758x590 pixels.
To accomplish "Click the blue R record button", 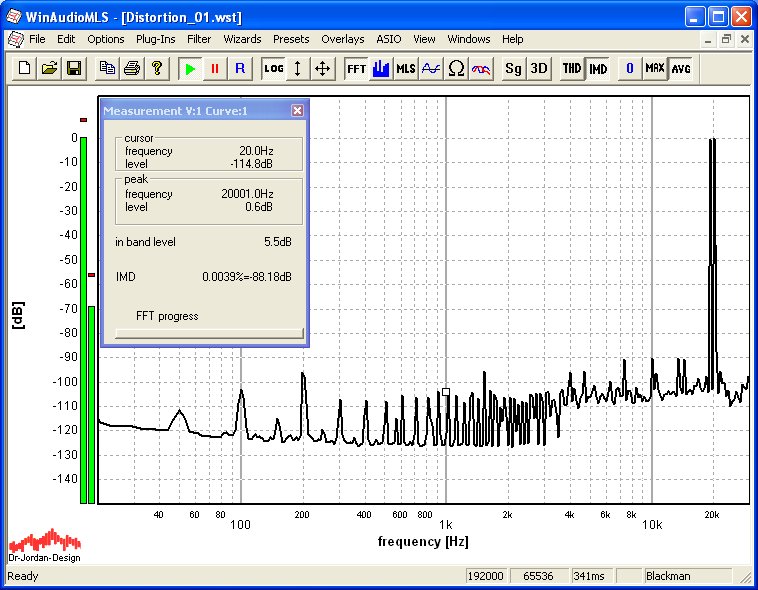I will click(x=240, y=69).
